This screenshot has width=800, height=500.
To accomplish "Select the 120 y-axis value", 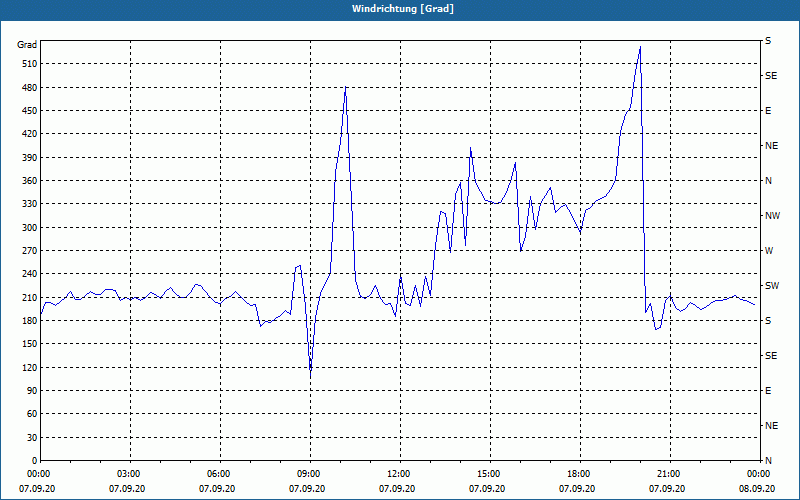I will pyautogui.click(x=30, y=367).
